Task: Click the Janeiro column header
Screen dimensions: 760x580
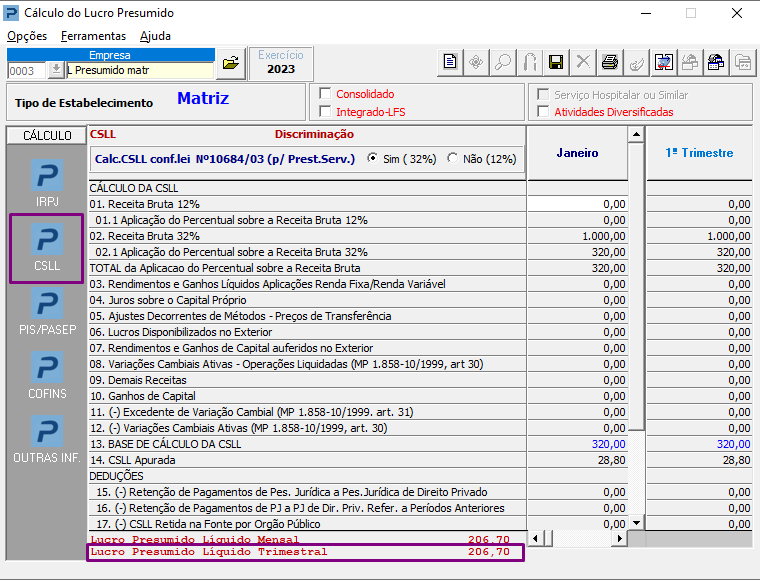Action: [577, 153]
